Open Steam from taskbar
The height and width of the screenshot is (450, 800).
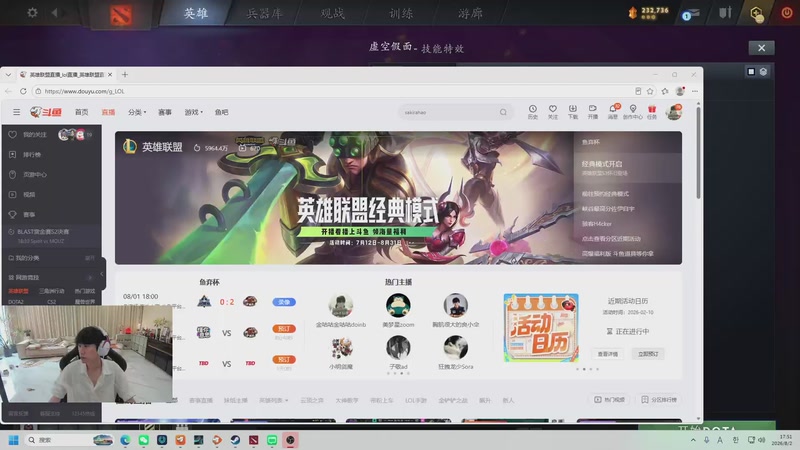[x=235, y=440]
